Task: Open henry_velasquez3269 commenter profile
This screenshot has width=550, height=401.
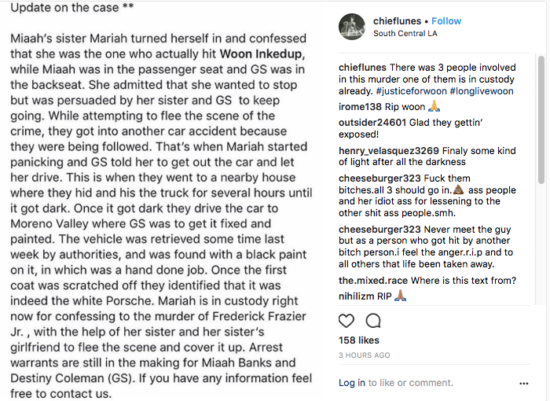Action: point(389,151)
